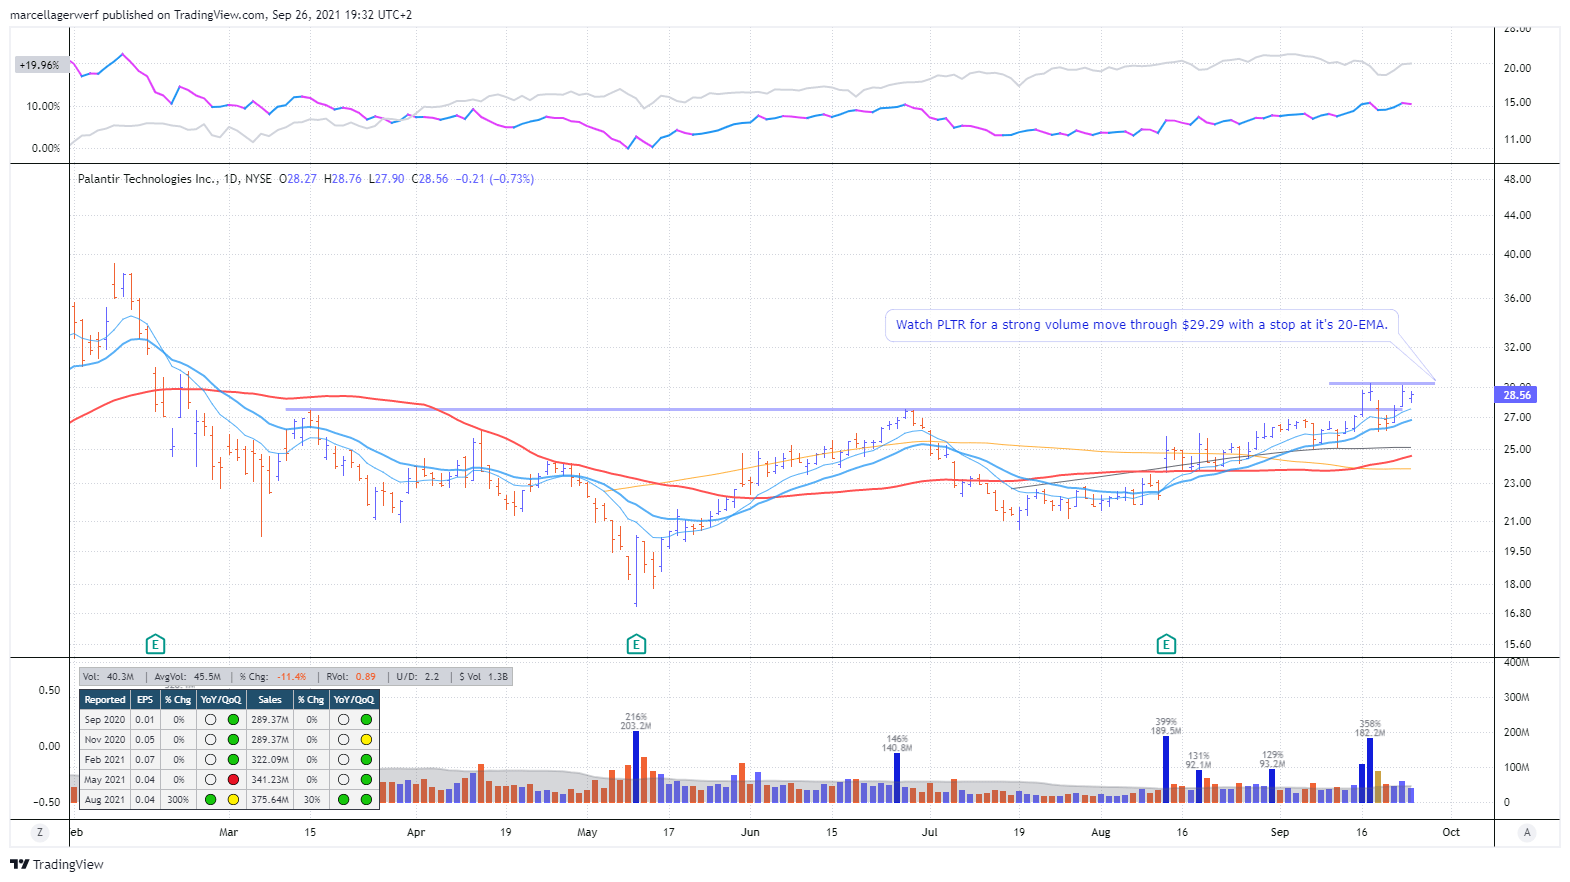The image size is (1570, 882).
Task: Click the 'U/D: 2.2' stat
Action: coord(418,677)
